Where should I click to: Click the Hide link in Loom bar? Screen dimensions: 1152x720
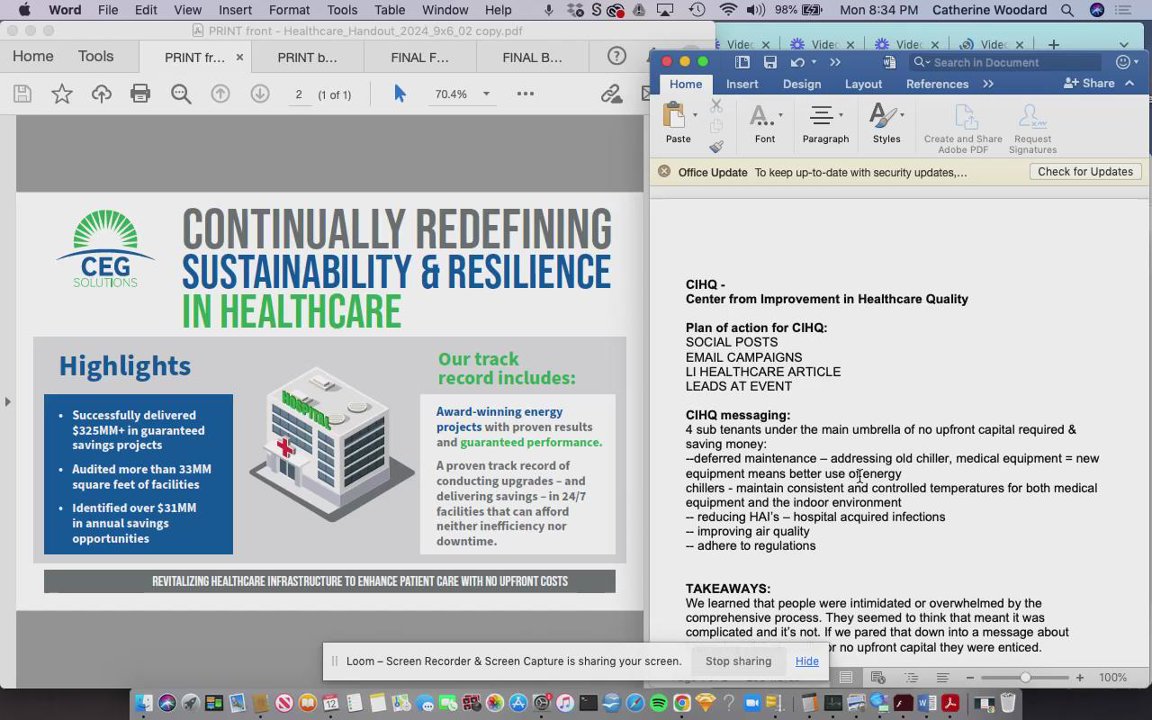807,661
